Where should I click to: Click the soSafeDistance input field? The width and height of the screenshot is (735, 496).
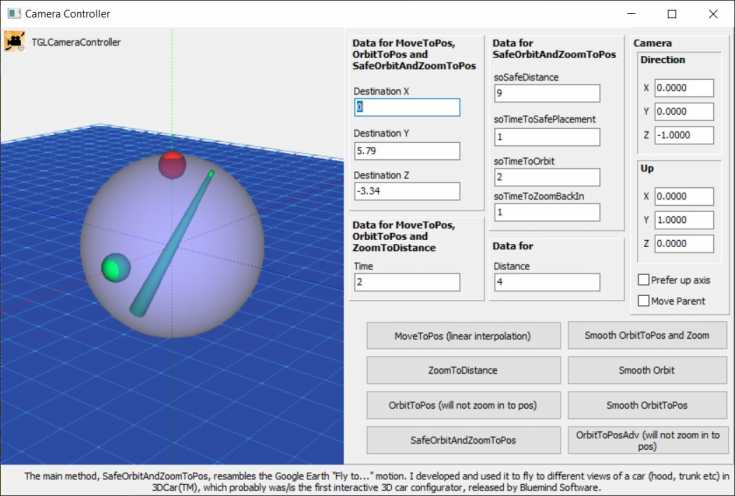coord(546,93)
